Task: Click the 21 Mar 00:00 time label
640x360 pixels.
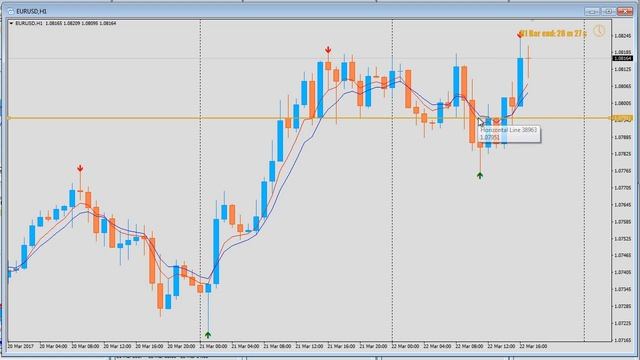Action: [213, 346]
